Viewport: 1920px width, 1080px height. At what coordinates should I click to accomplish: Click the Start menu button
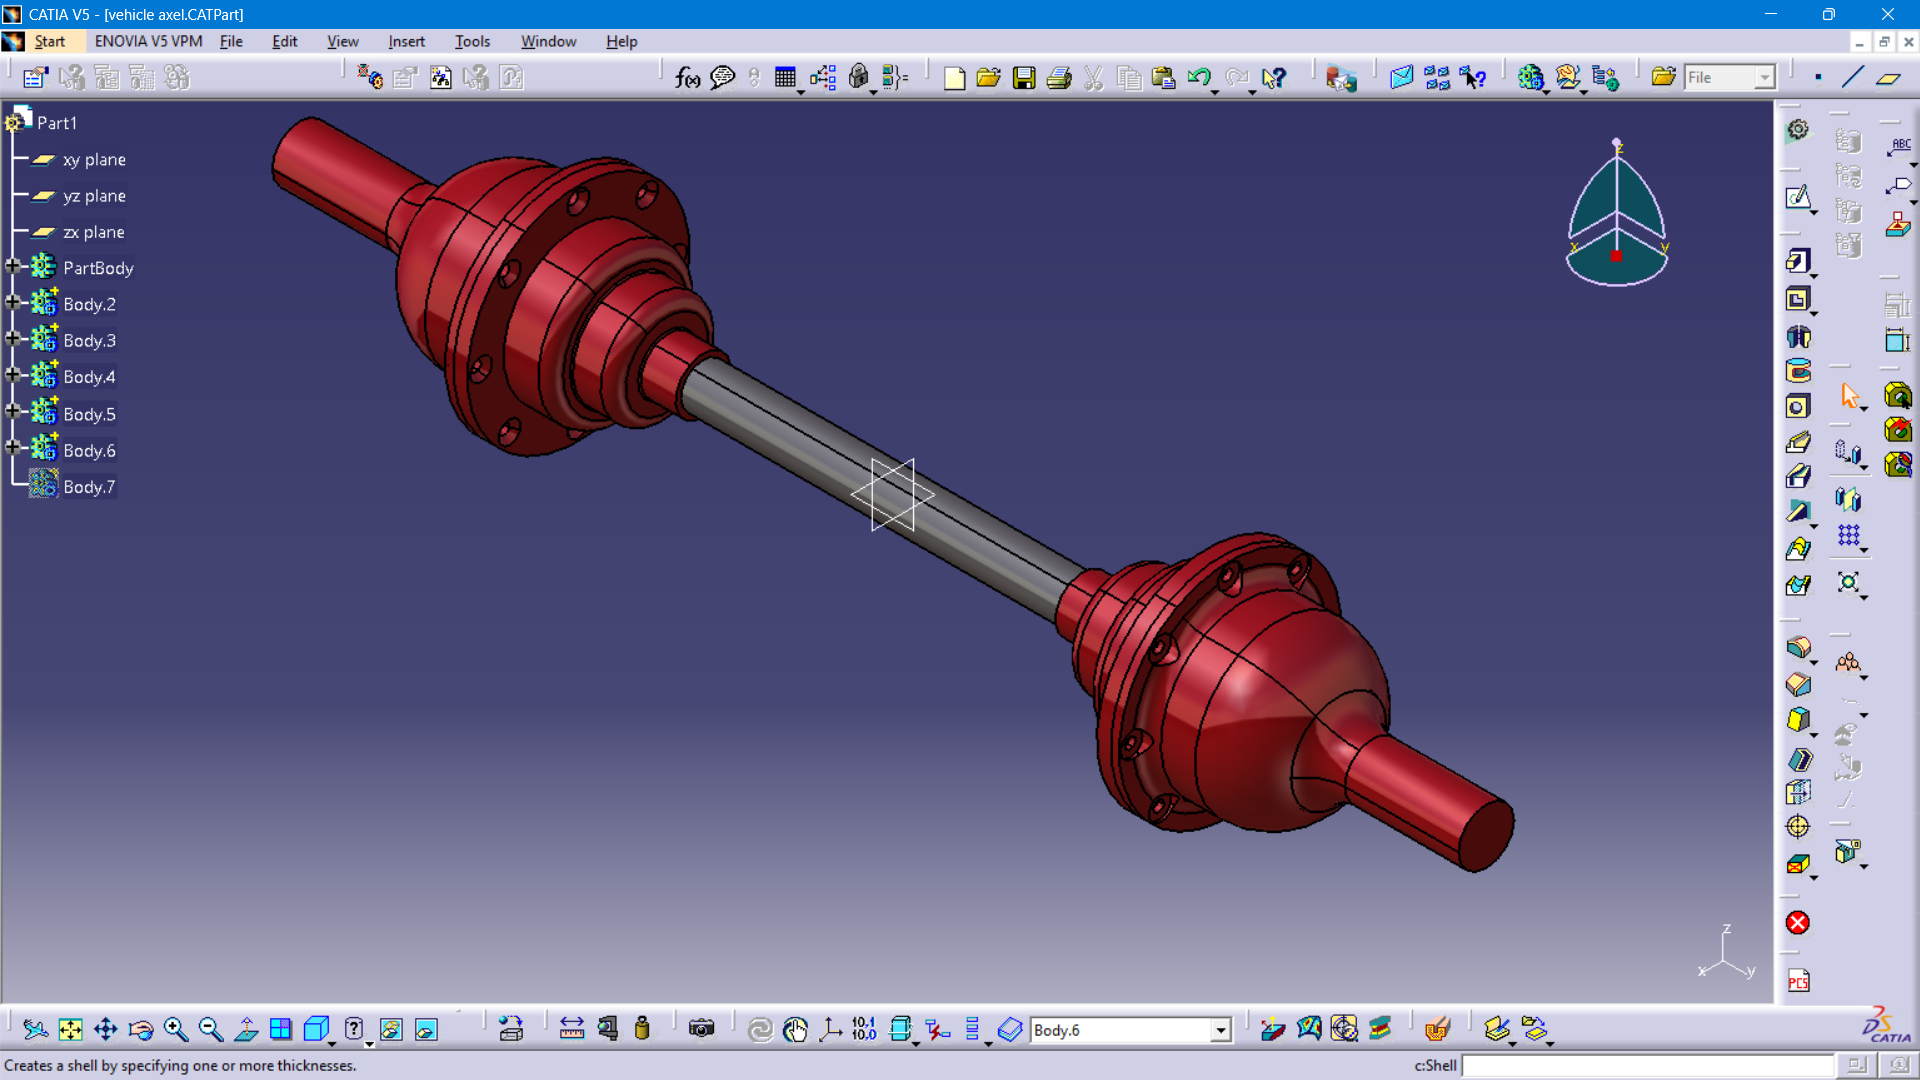click(49, 41)
